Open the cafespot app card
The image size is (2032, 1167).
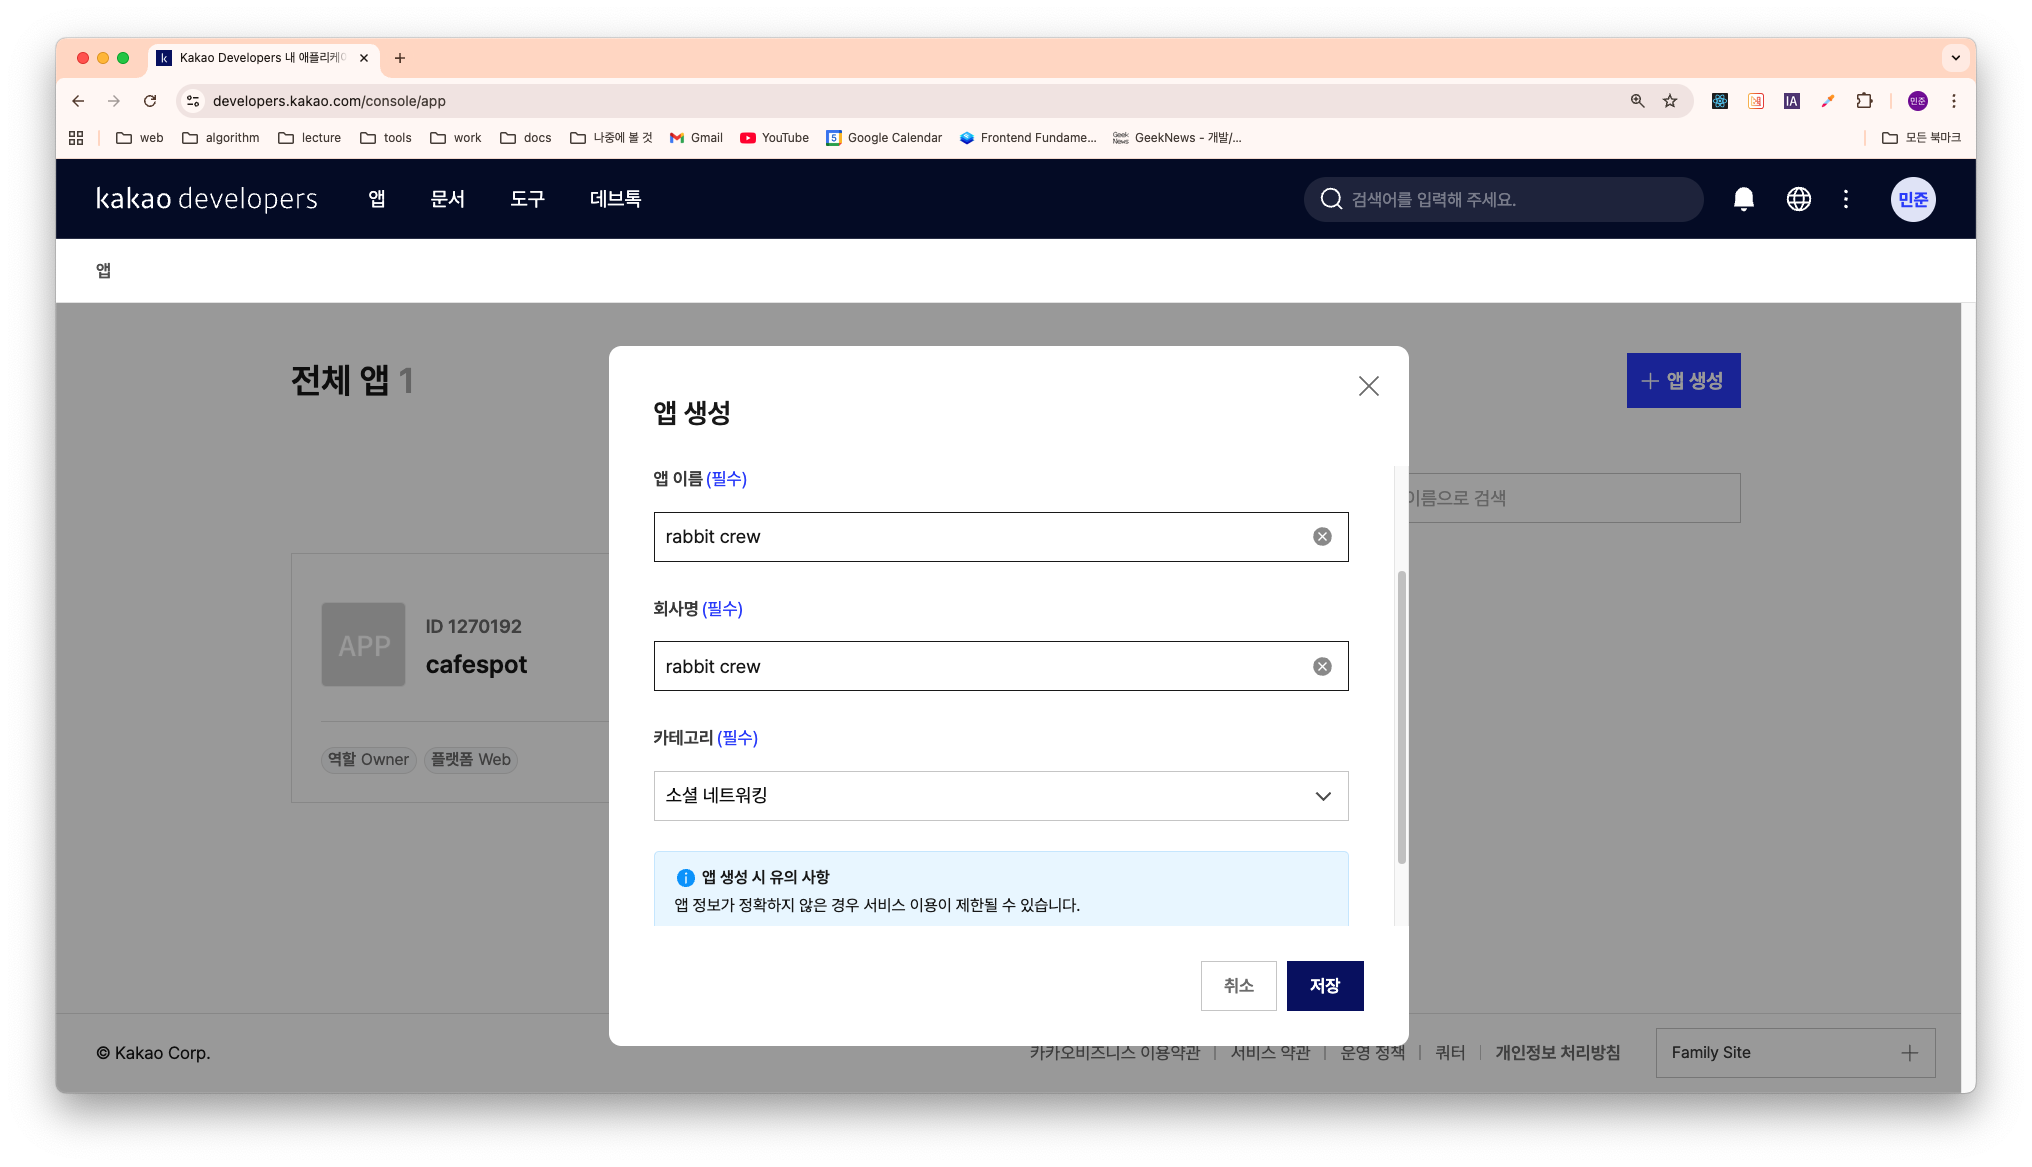[450, 677]
